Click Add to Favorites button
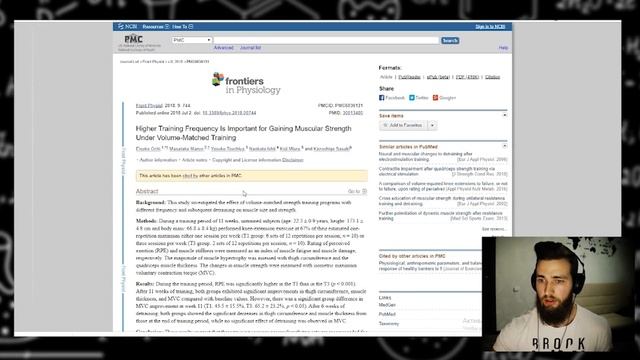The height and width of the screenshot is (360, 640). tap(403, 125)
